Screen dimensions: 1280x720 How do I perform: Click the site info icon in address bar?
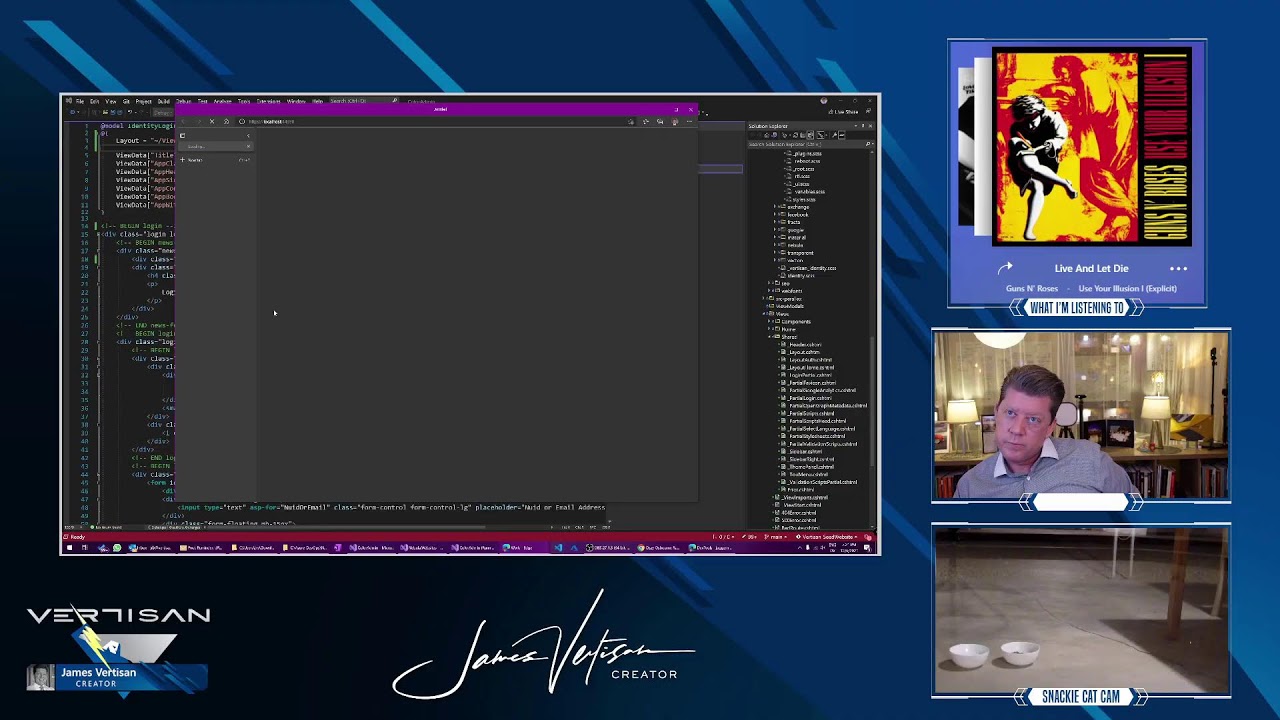click(242, 121)
